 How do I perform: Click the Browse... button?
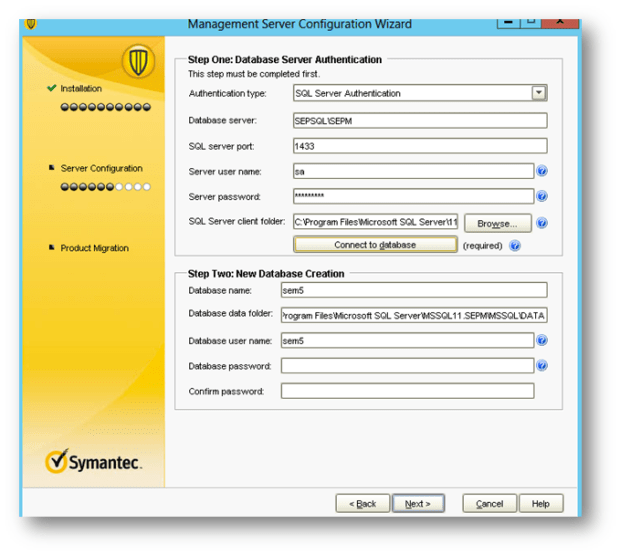497,223
